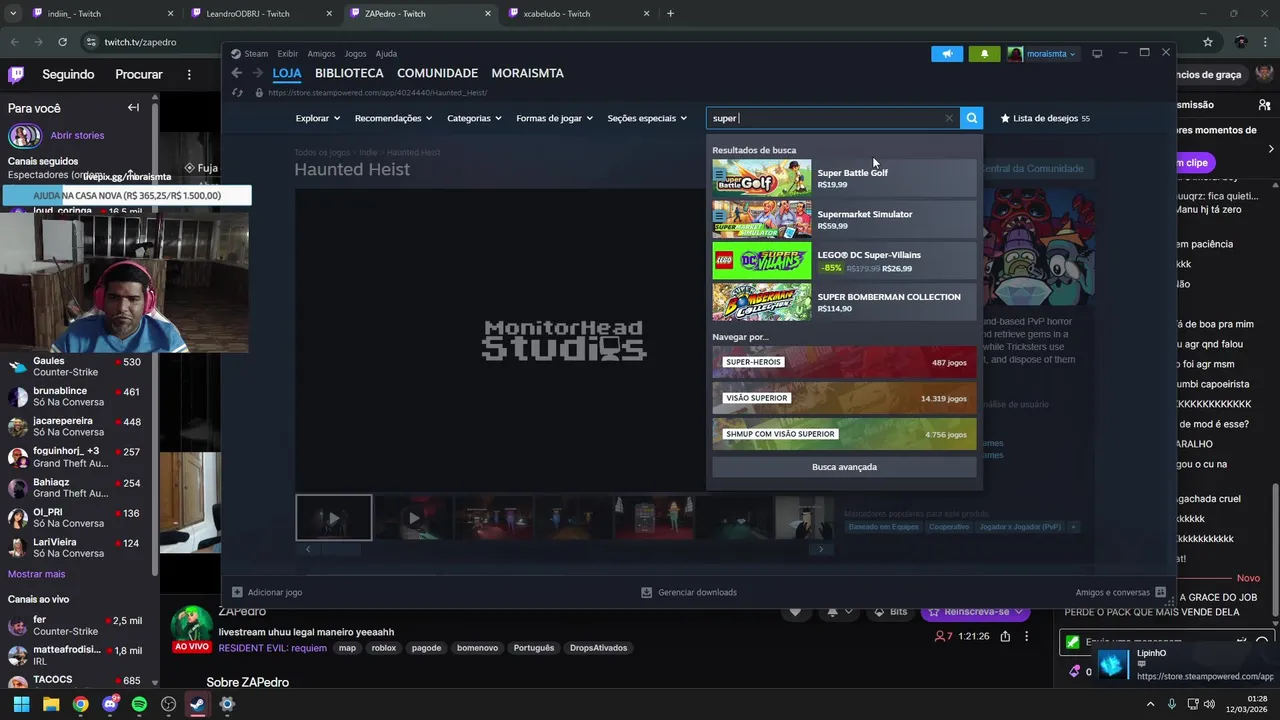The width and height of the screenshot is (1280, 720).
Task: Open Steam announcements megaphone button
Action: click(x=947, y=54)
